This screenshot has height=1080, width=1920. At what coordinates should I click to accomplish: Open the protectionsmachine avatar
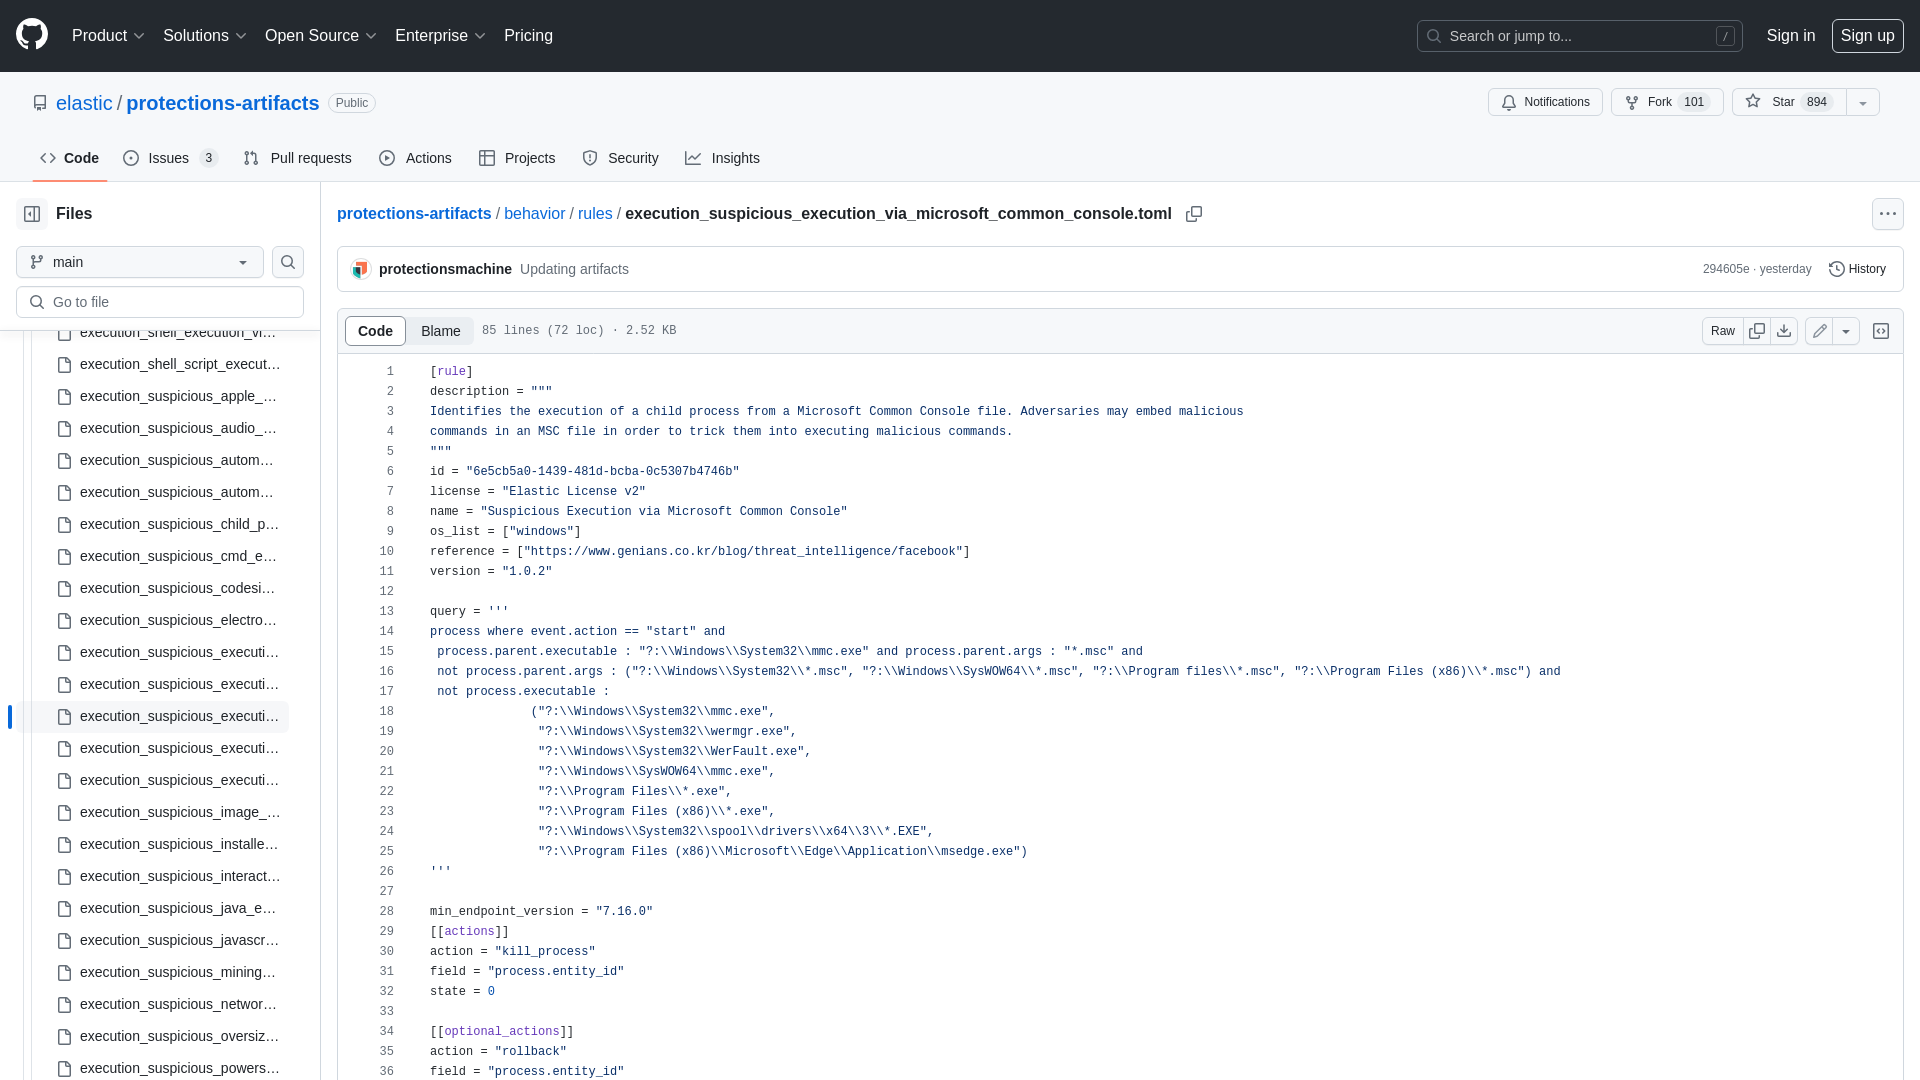point(361,269)
